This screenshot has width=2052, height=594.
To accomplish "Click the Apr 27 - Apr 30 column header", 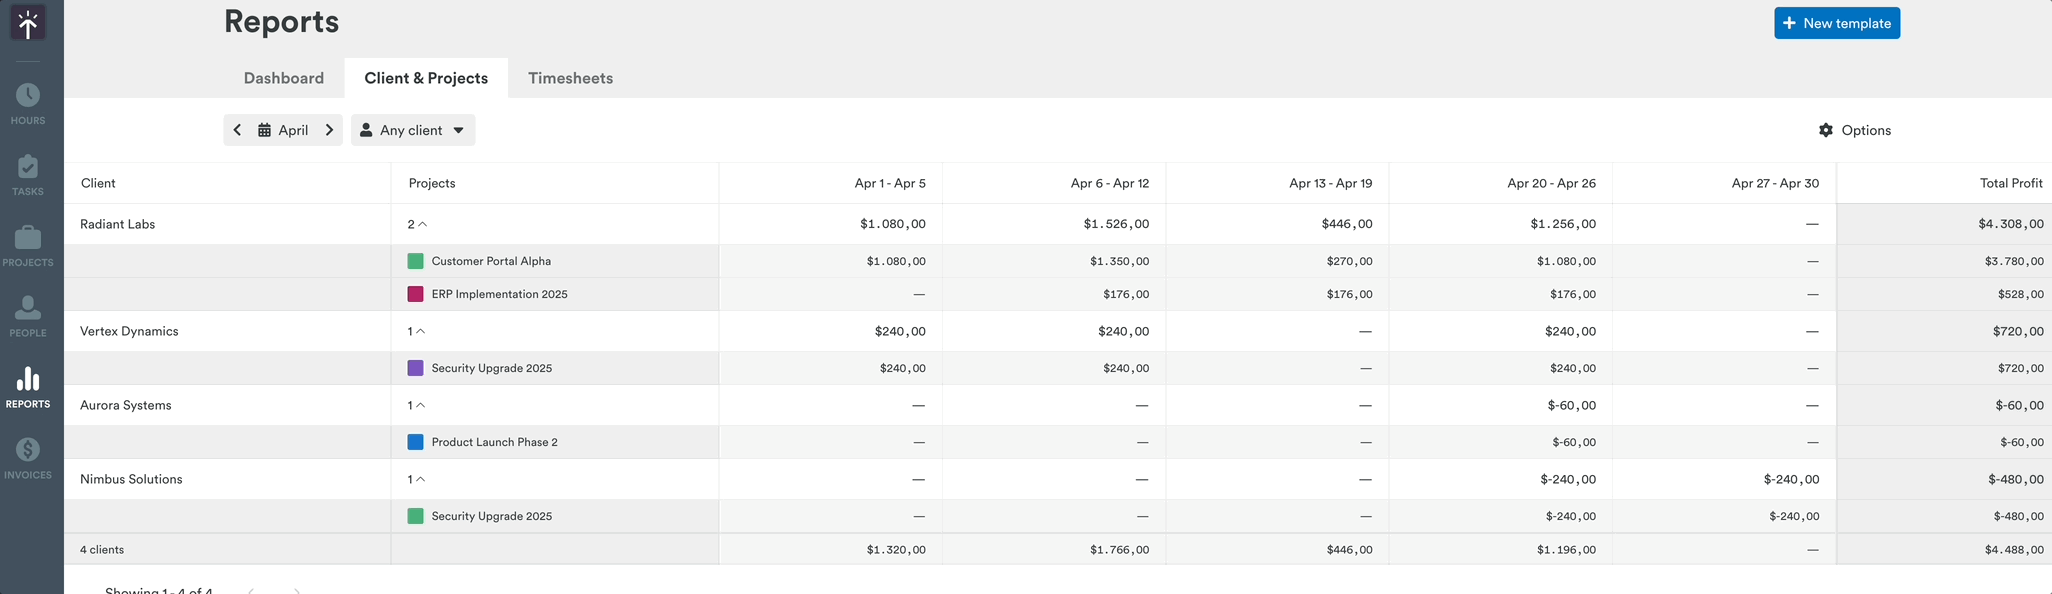I will click(x=1775, y=183).
